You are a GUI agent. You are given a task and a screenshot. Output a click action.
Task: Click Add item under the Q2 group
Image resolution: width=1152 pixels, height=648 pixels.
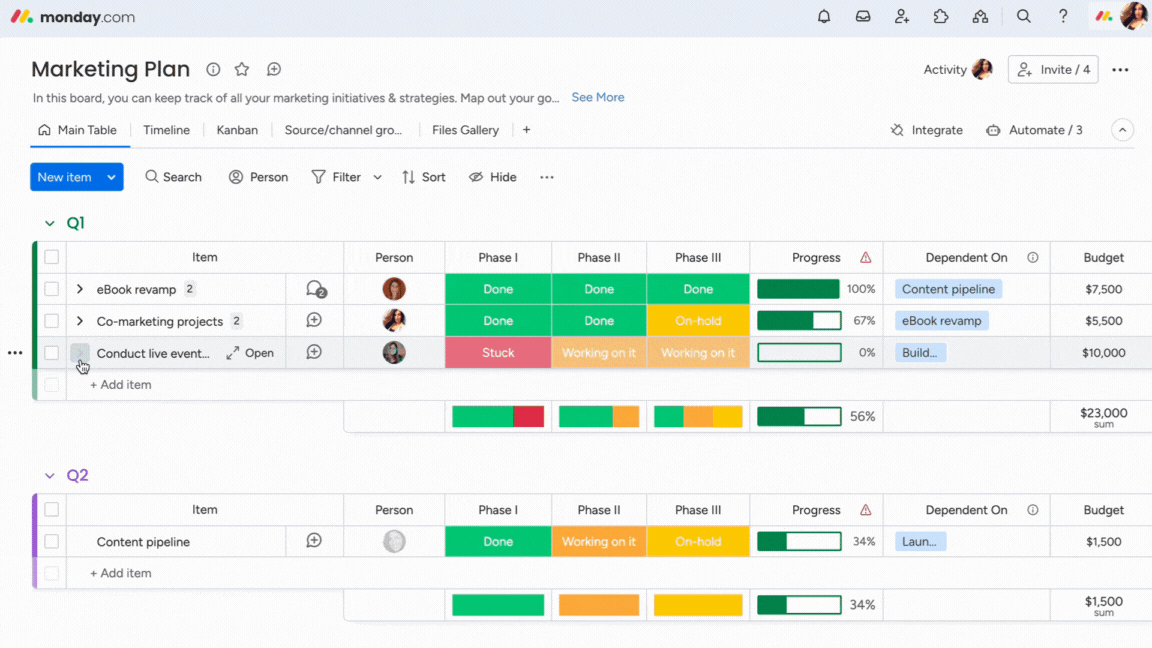(x=121, y=574)
